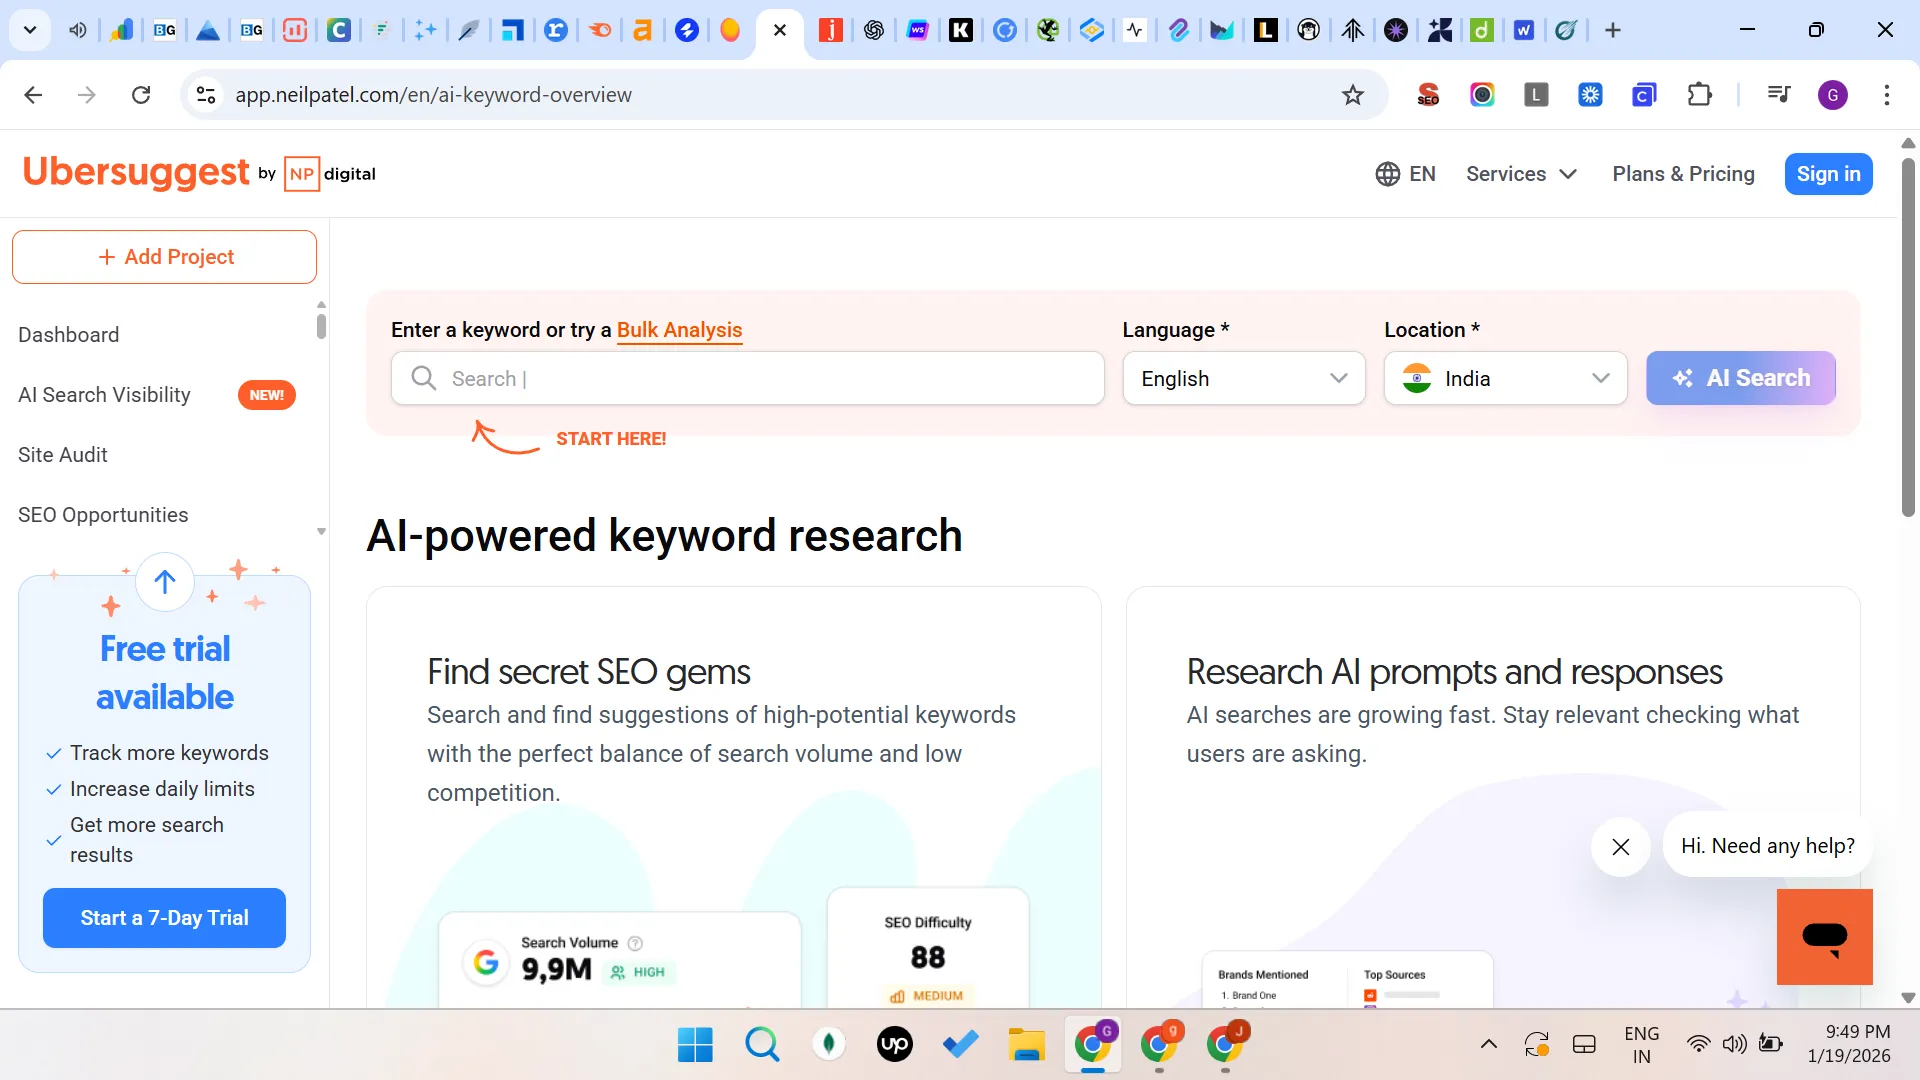Image resolution: width=1920 pixels, height=1080 pixels.
Task: Select the SEO extension icon in toolbar
Action: 1428,94
